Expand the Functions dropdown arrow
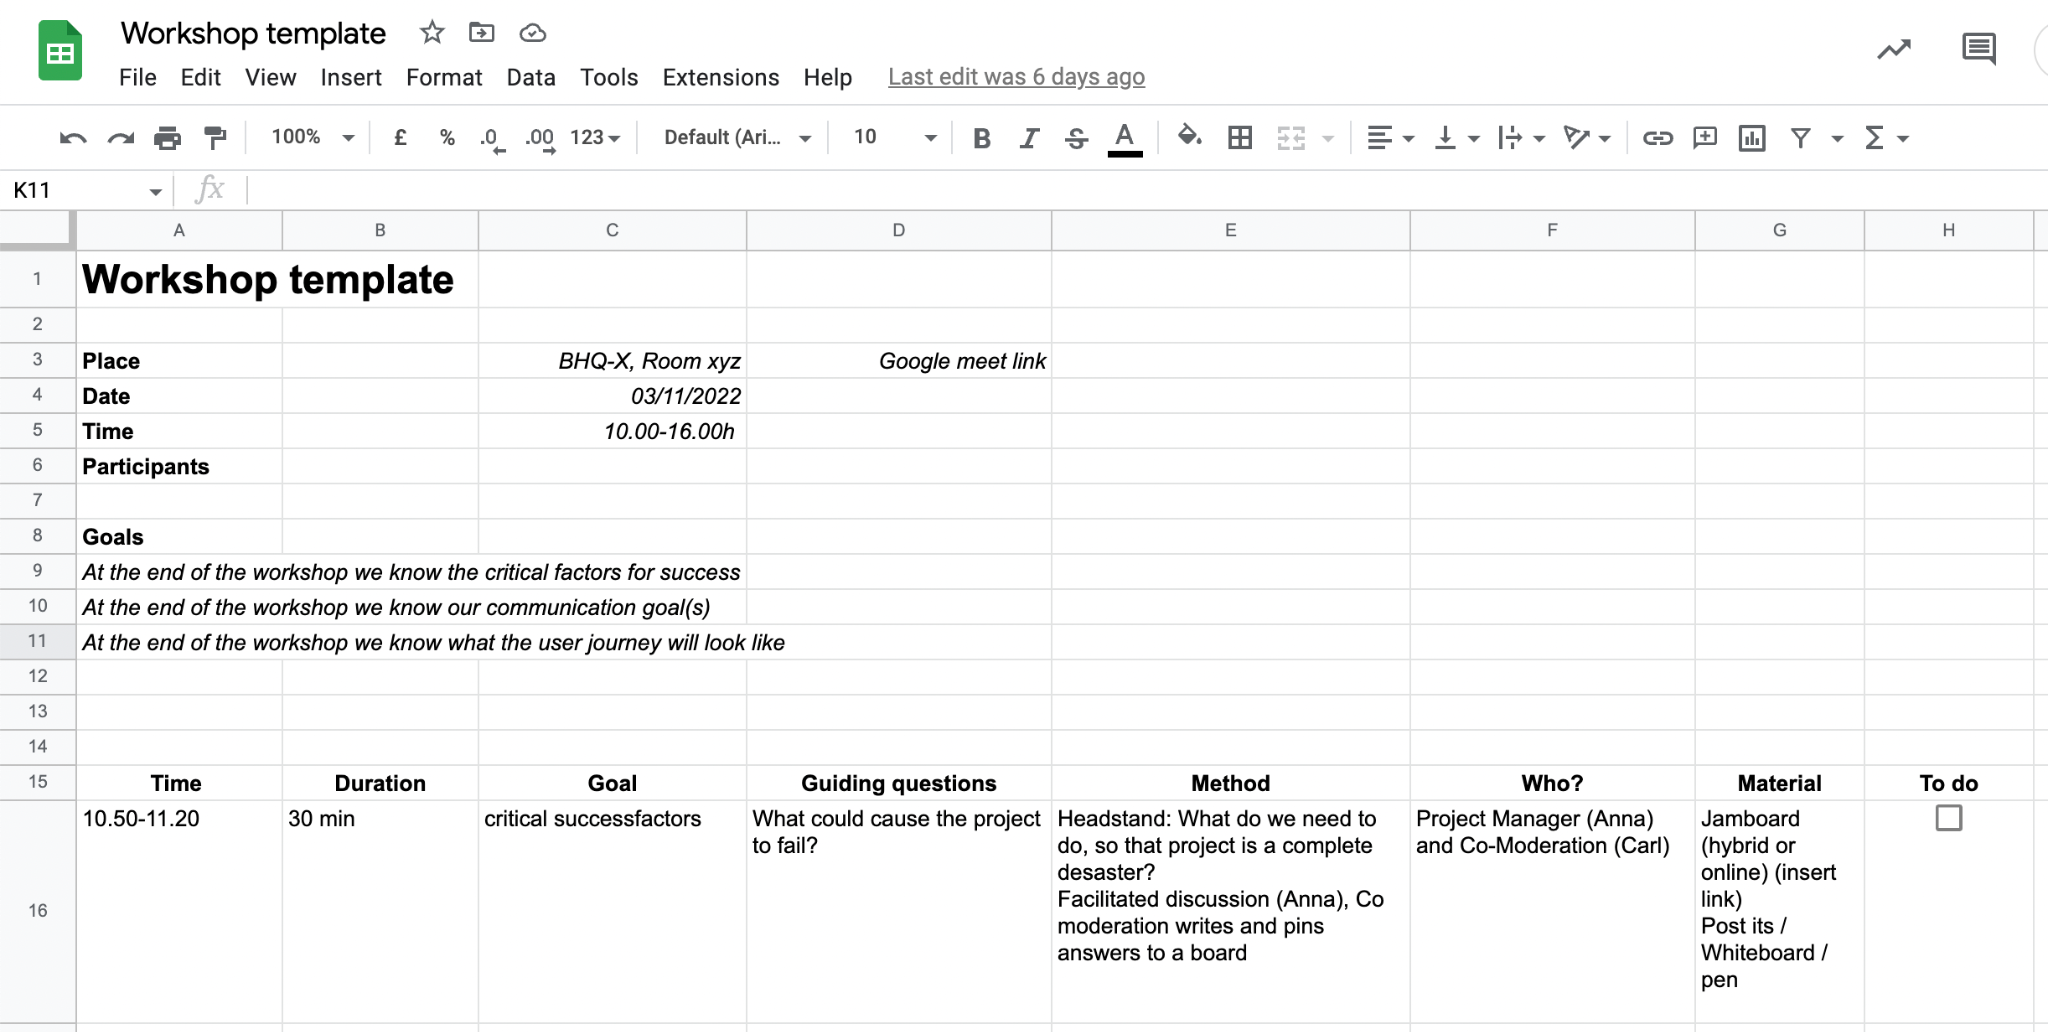2048x1032 pixels. (1903, 138)
